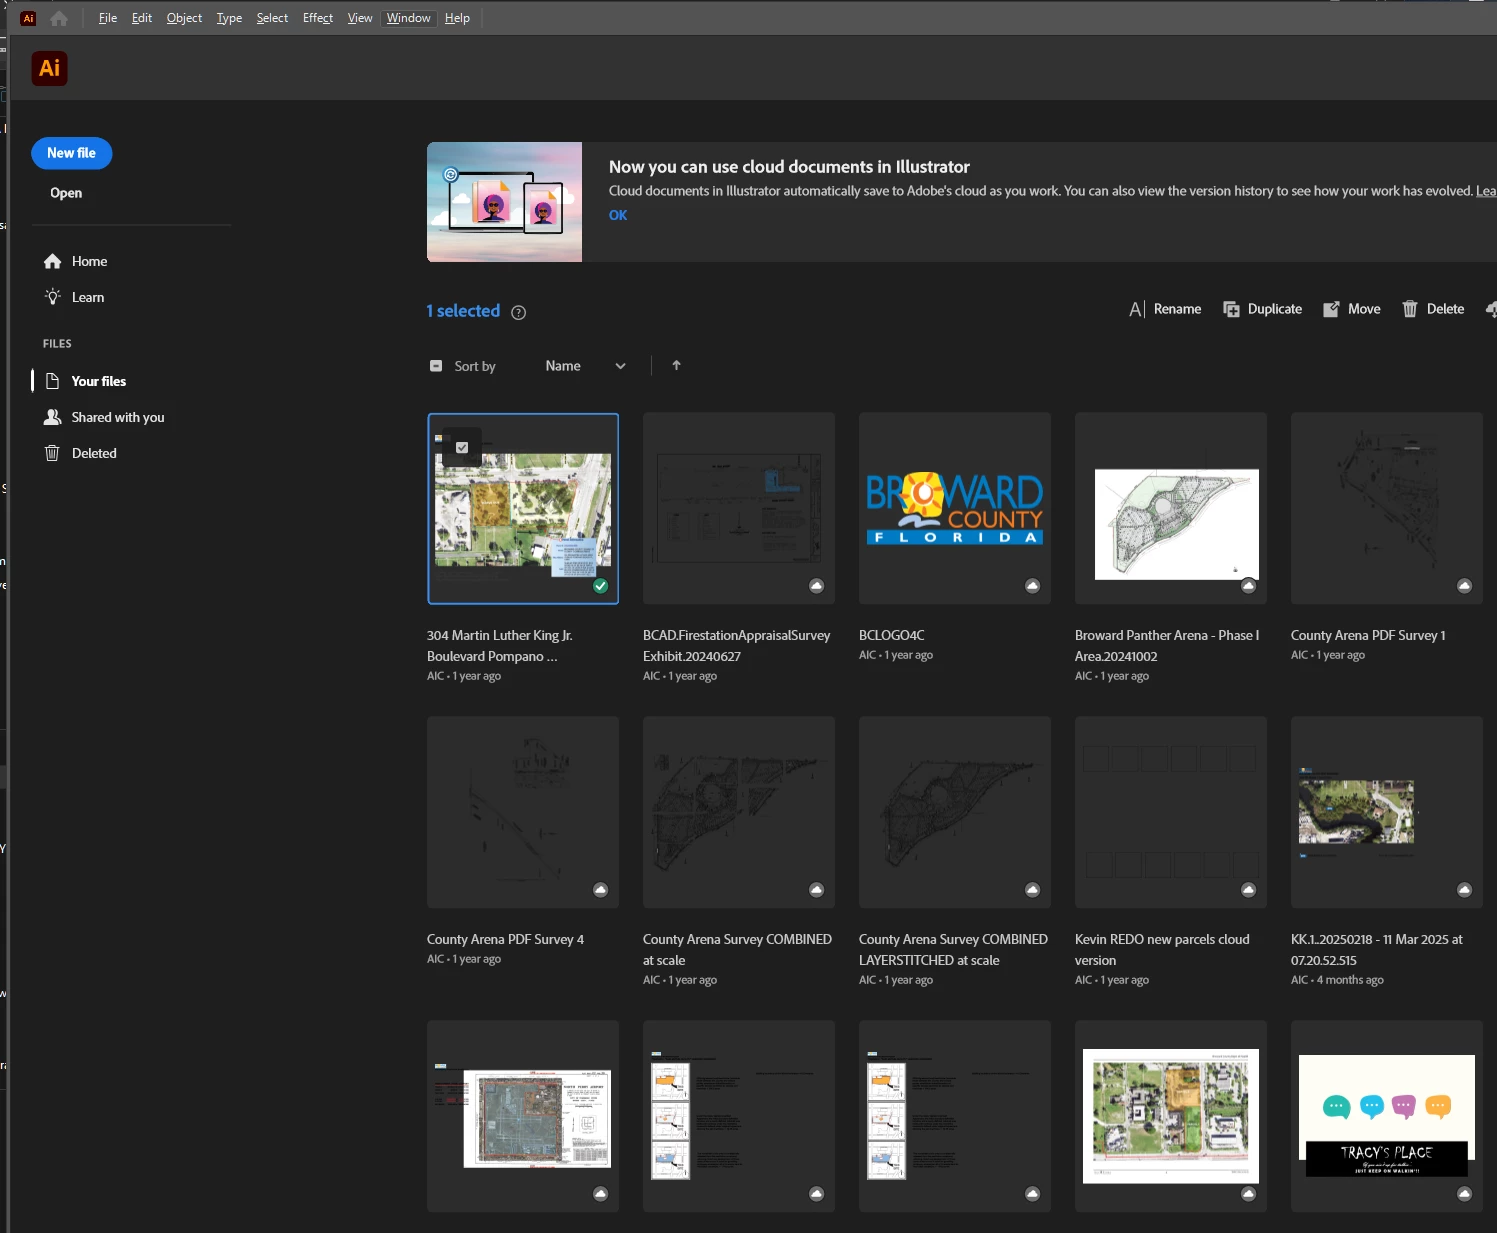Click the help icon next to 1 selected

(x=518, y=312)
